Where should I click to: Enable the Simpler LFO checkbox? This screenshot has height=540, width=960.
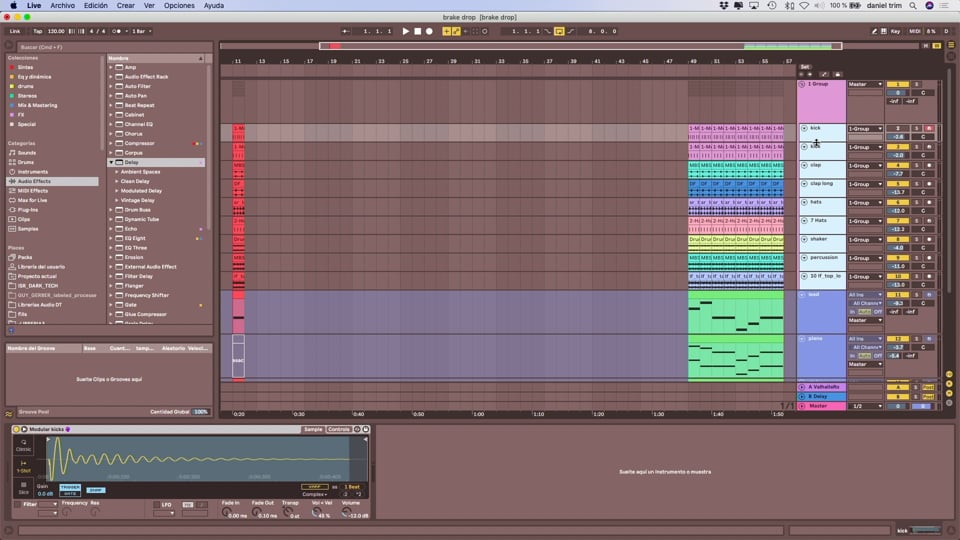[156, 504]
